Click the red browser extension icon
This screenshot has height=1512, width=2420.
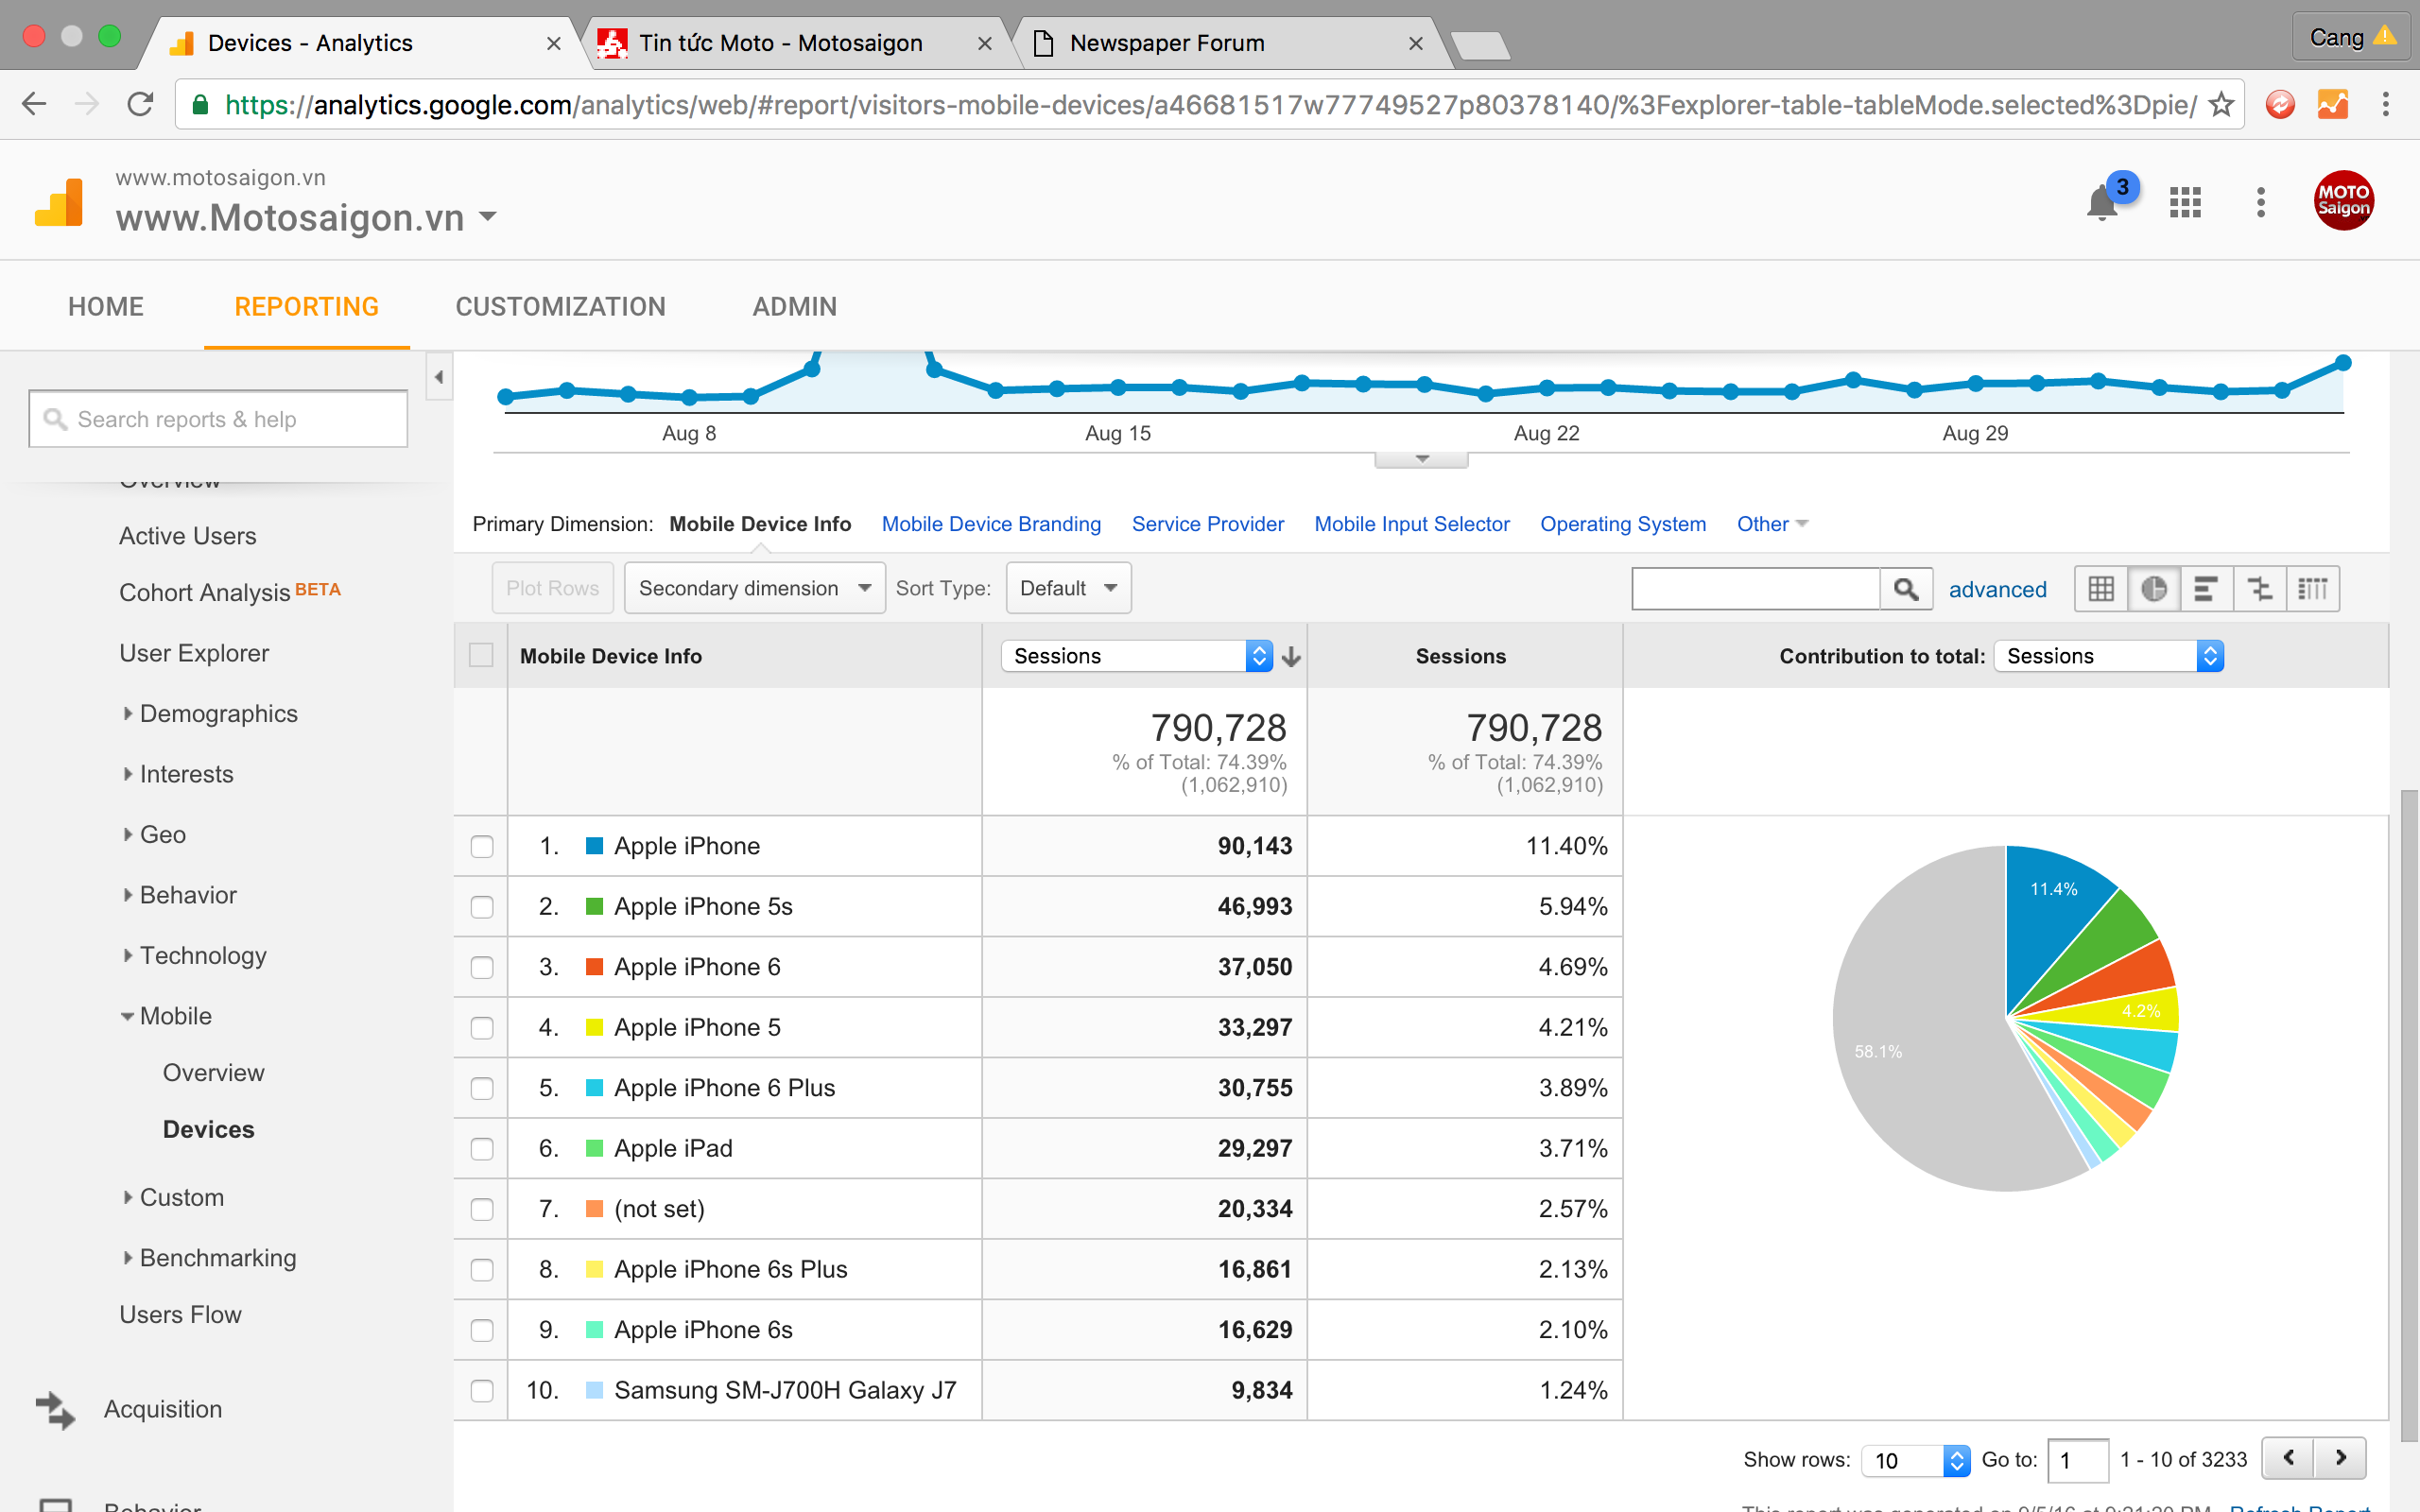point(2280,104)
